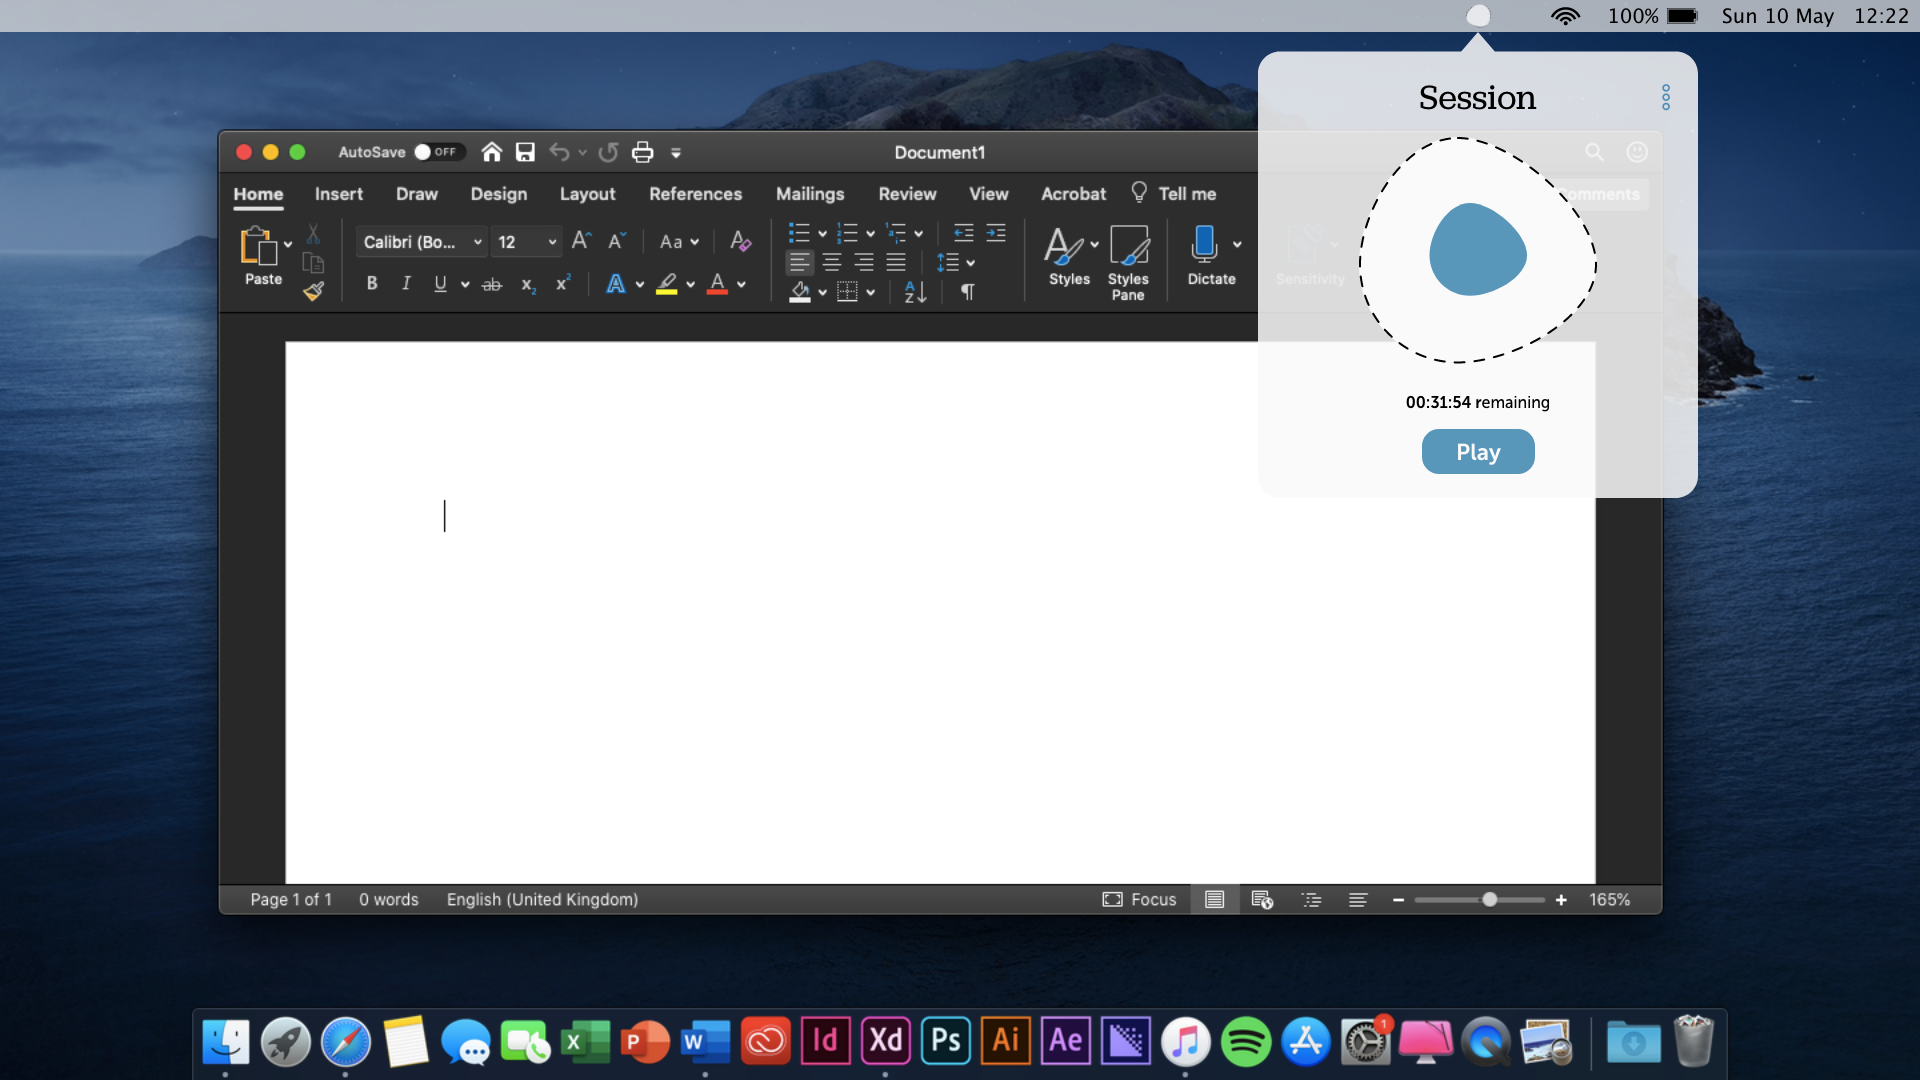Increase the font size
Screen dimensions: 1920x1080
pos(581,240)
